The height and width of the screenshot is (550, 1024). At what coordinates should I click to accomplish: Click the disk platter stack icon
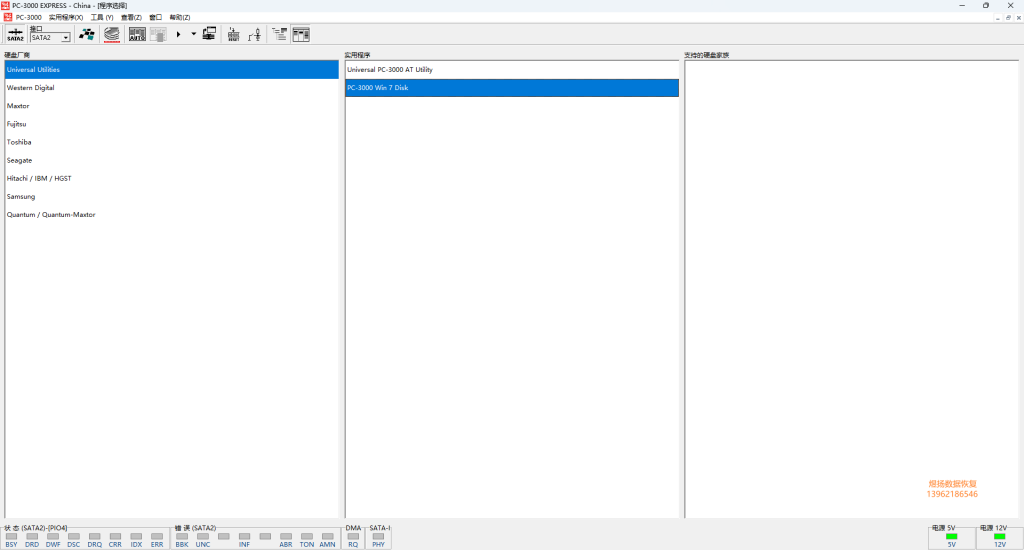tap(112, 35)
